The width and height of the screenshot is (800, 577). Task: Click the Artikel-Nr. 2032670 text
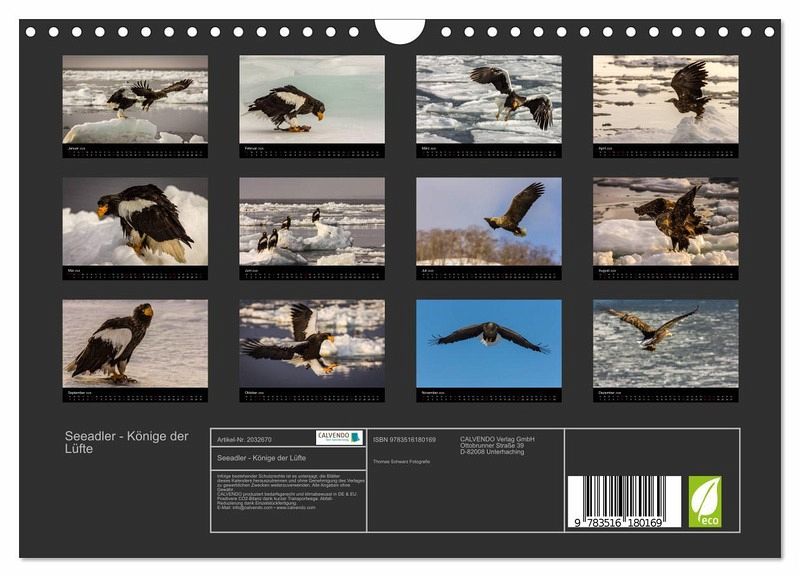point(244,439)
